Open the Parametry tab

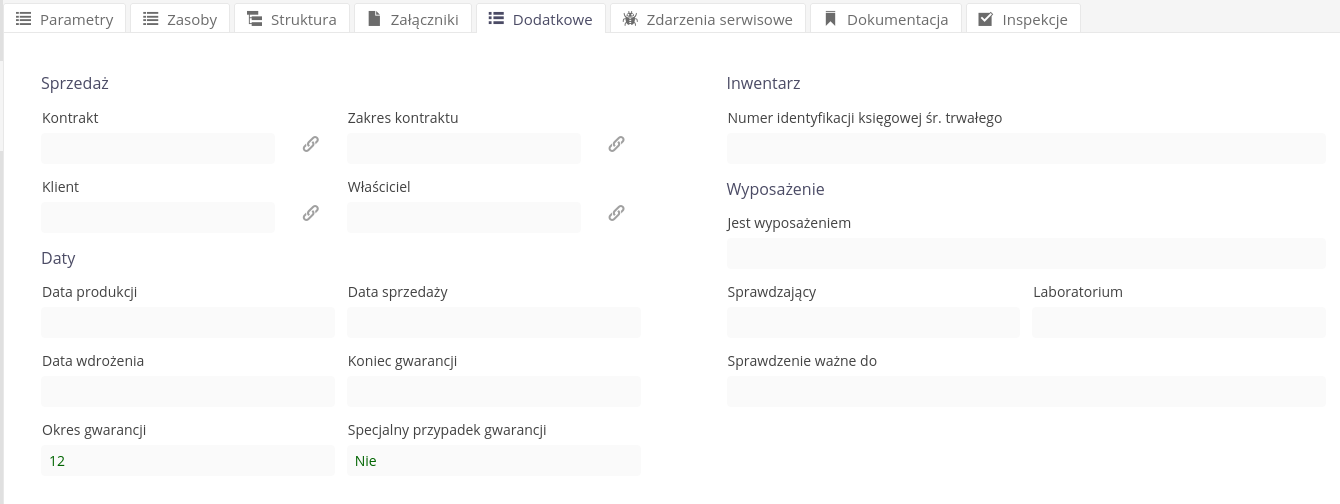click(x=65, y=19)
